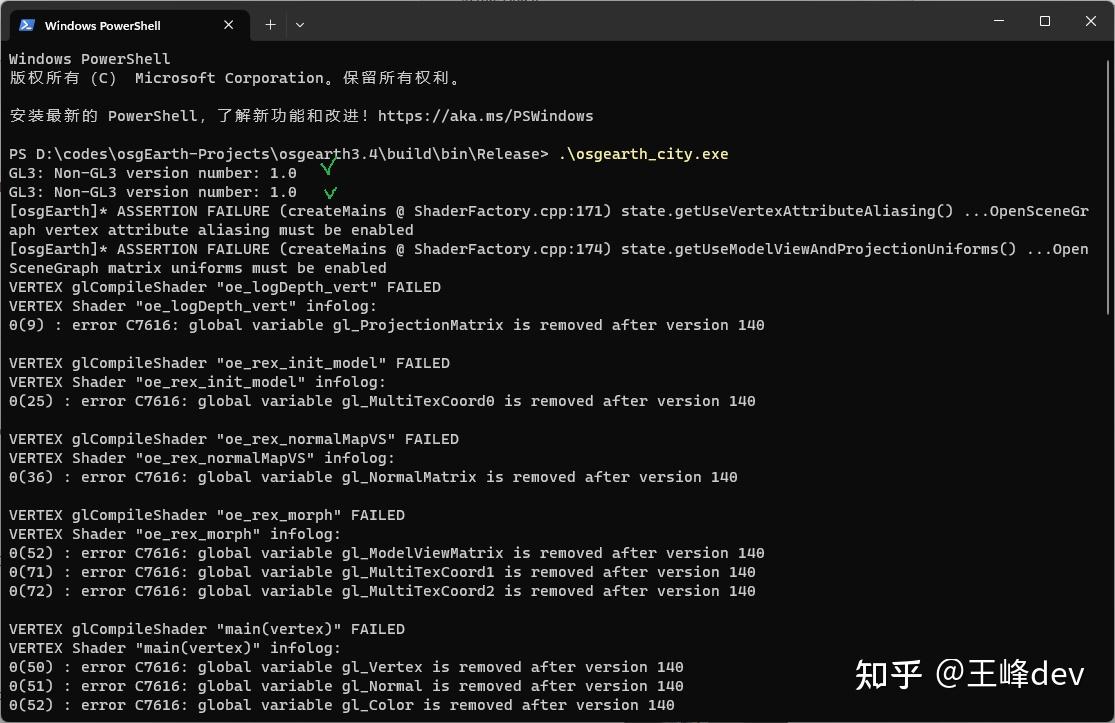The width and height of the screenshot is (1115, 723).
Task: Click the vertical scrollbar thumb
Action: (x=1108, y=187)
